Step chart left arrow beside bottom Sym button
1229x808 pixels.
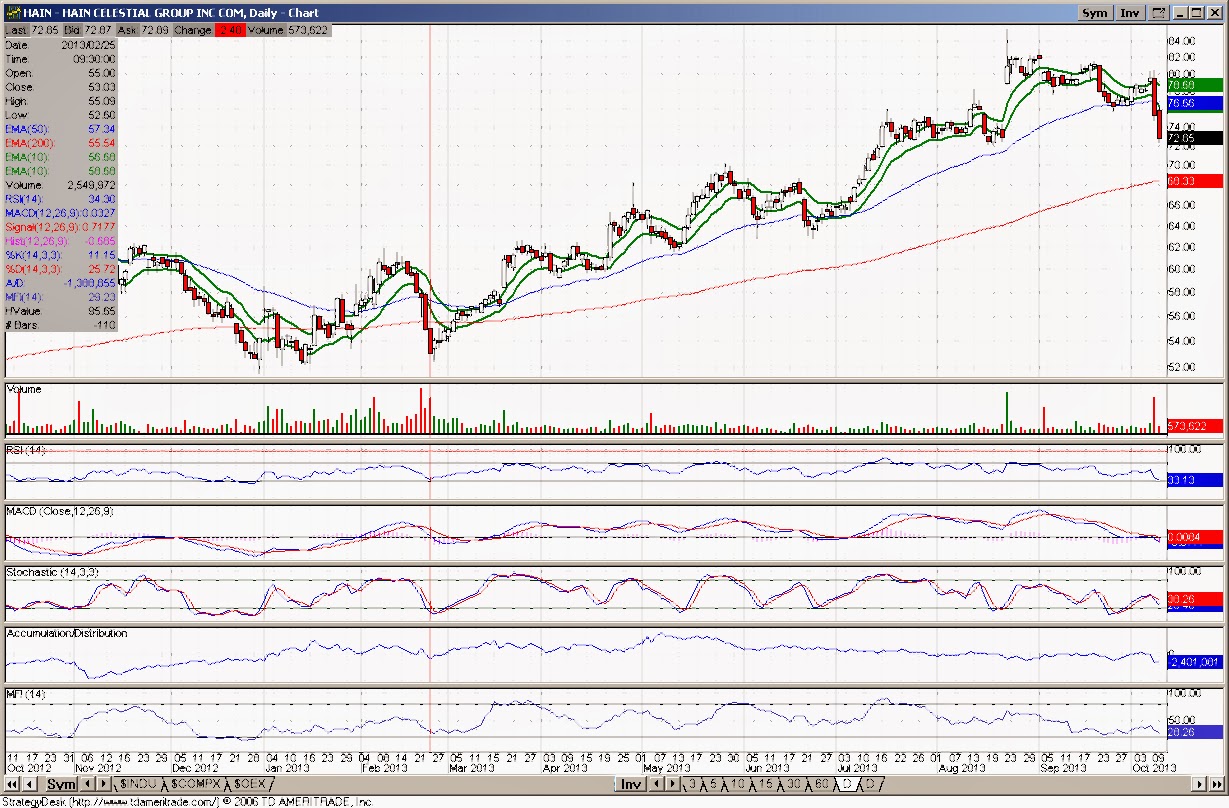click(x=31, y=784)
